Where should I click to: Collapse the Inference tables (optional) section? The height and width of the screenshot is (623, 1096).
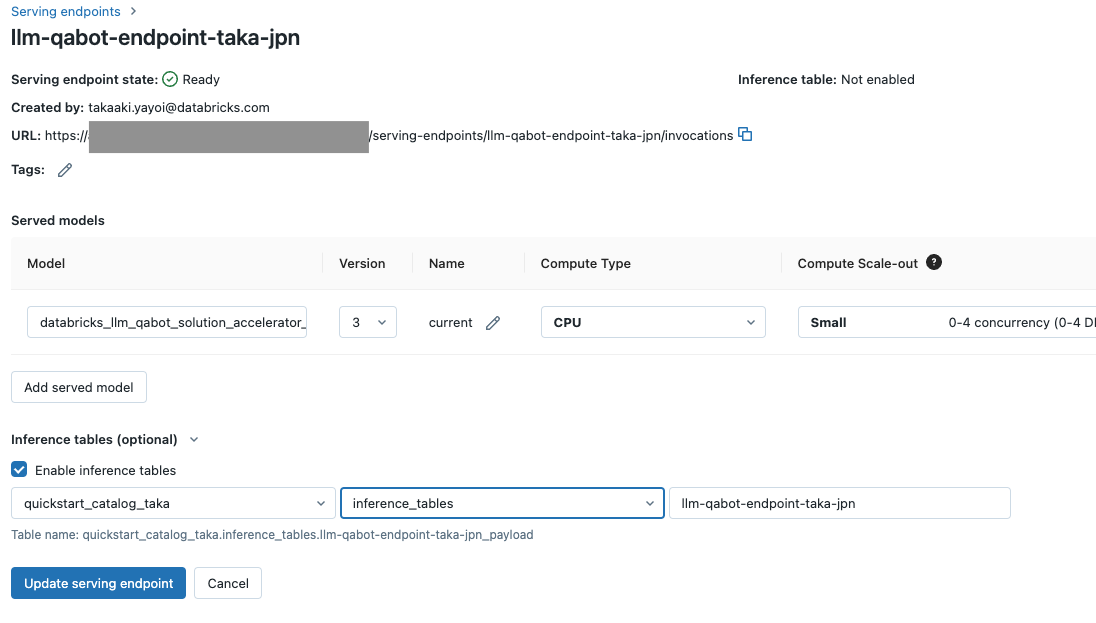pos(194,440)
